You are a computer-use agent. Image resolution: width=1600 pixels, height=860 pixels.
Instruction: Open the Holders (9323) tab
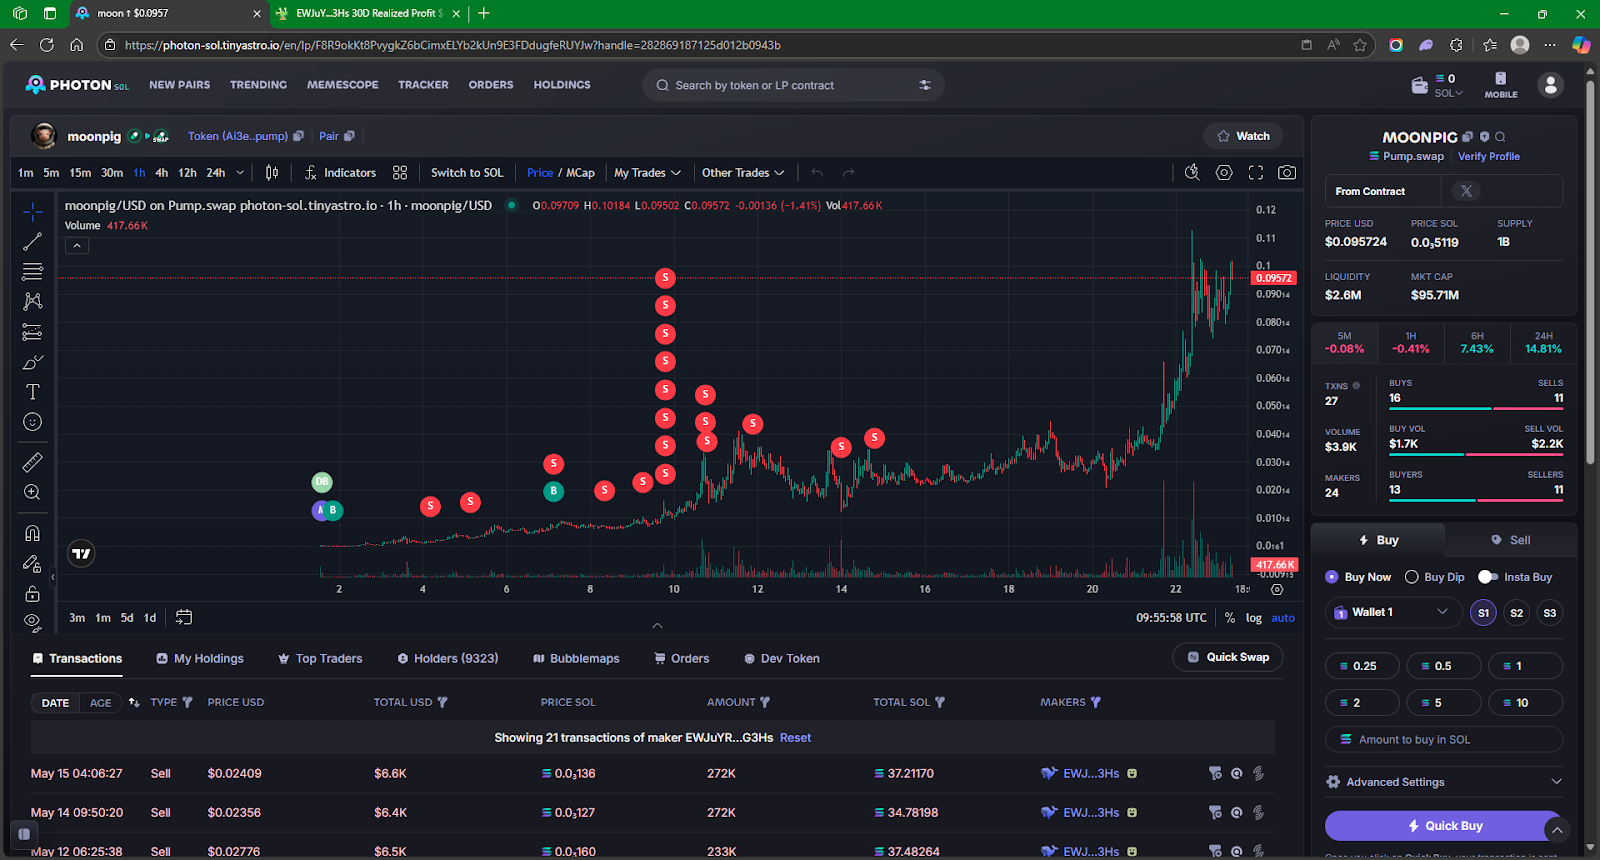coord(447,659)
